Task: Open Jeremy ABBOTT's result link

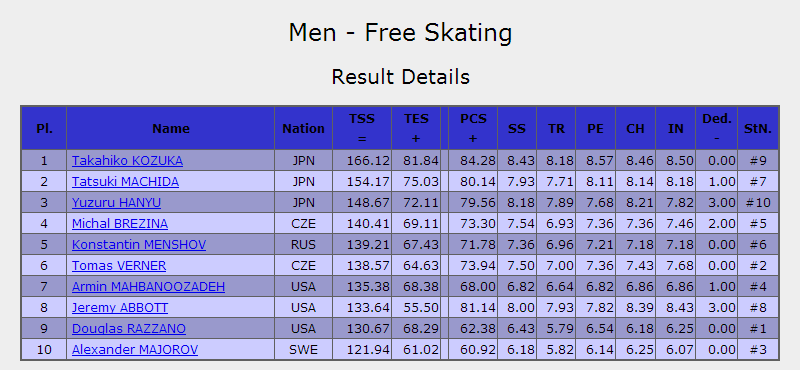Action: coord(120,308)
